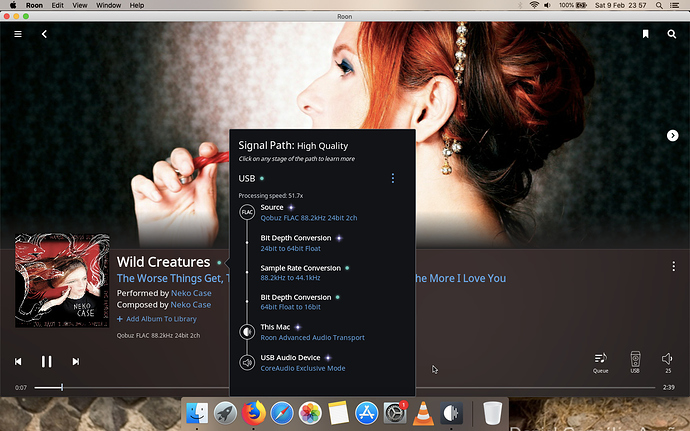Click the Wild Creatures track title
This screenshot has width=690, height=431.
pyautogui.click(x=163, y=262)
